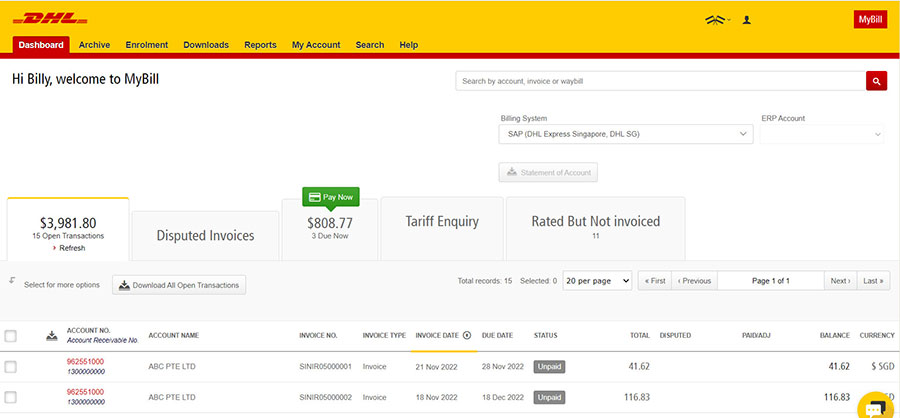
Task: Open the user profile icon
Action: coord(746,20)
